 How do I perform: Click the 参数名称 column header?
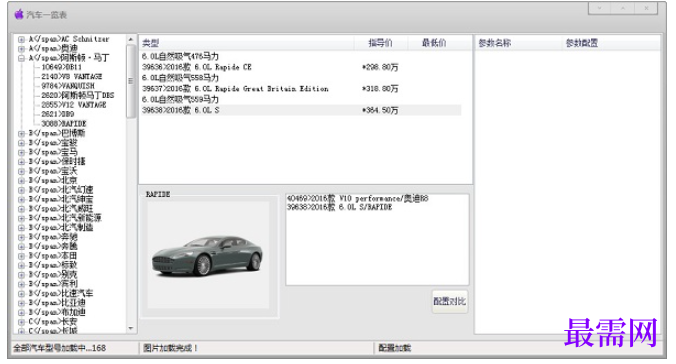(x=518, y=43)
